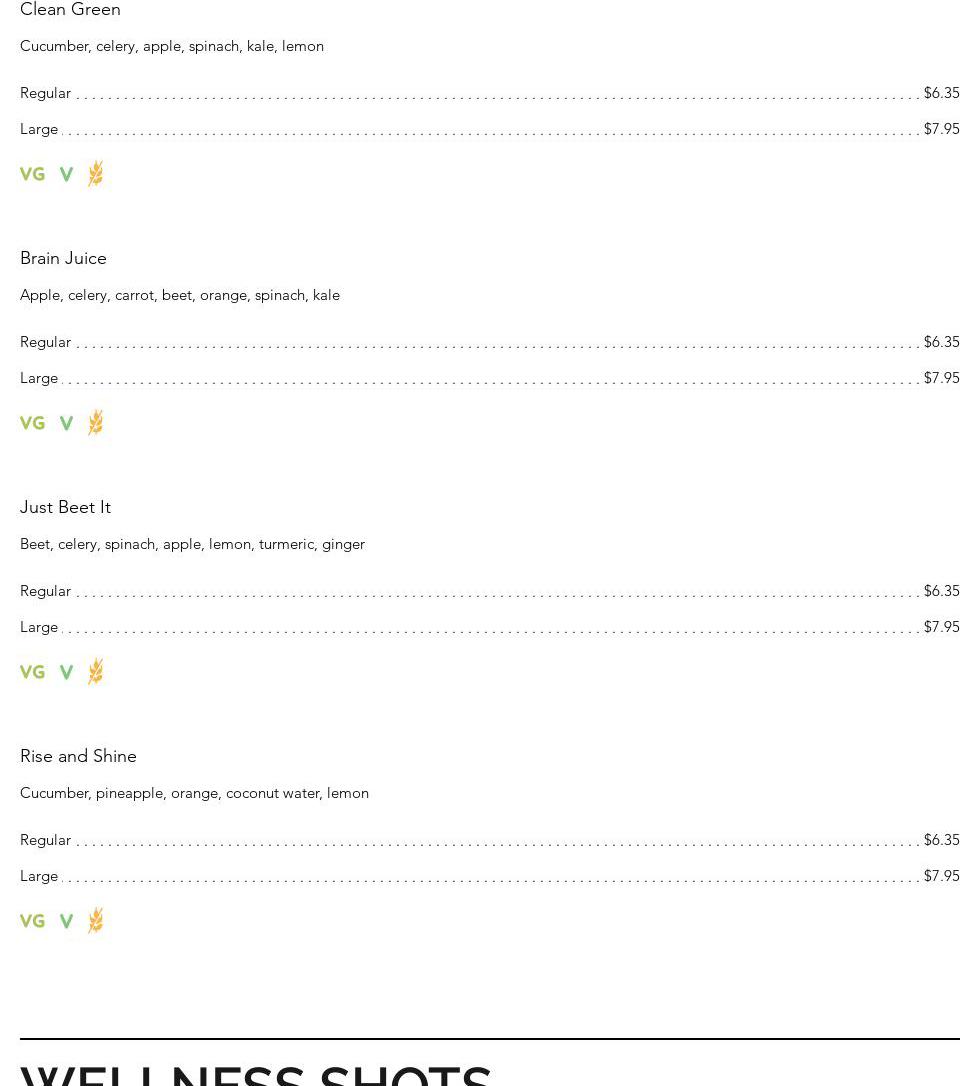Click the VG icon under Clean Green

coord(32,174)
